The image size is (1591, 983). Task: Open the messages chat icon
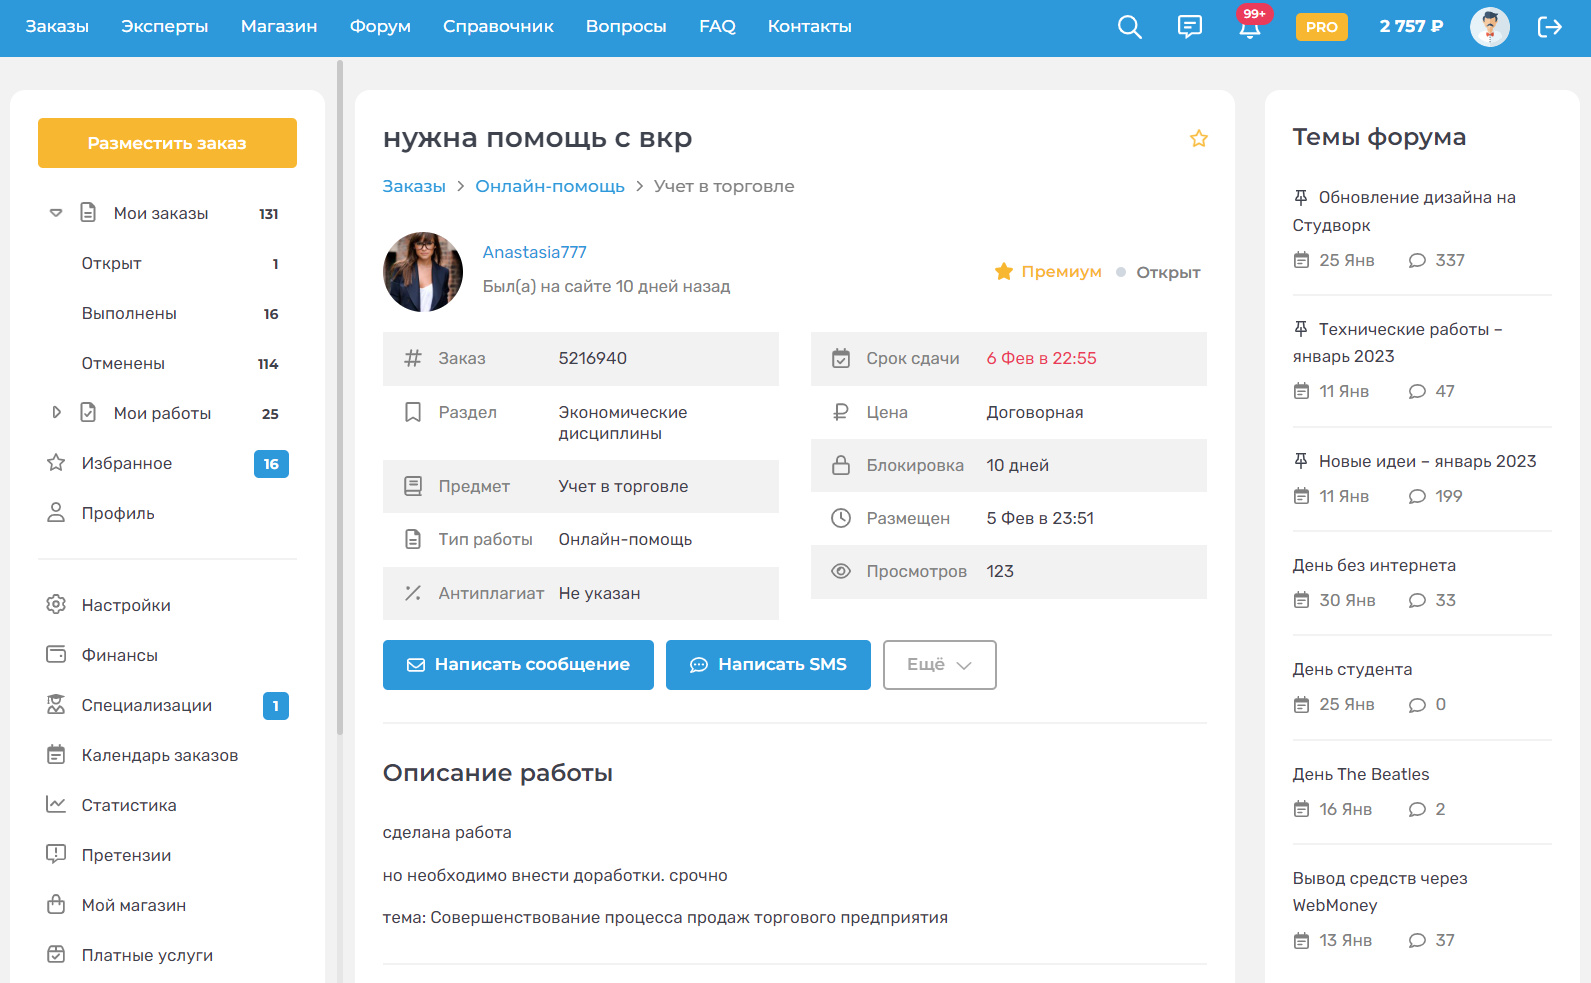[1189, 27]
